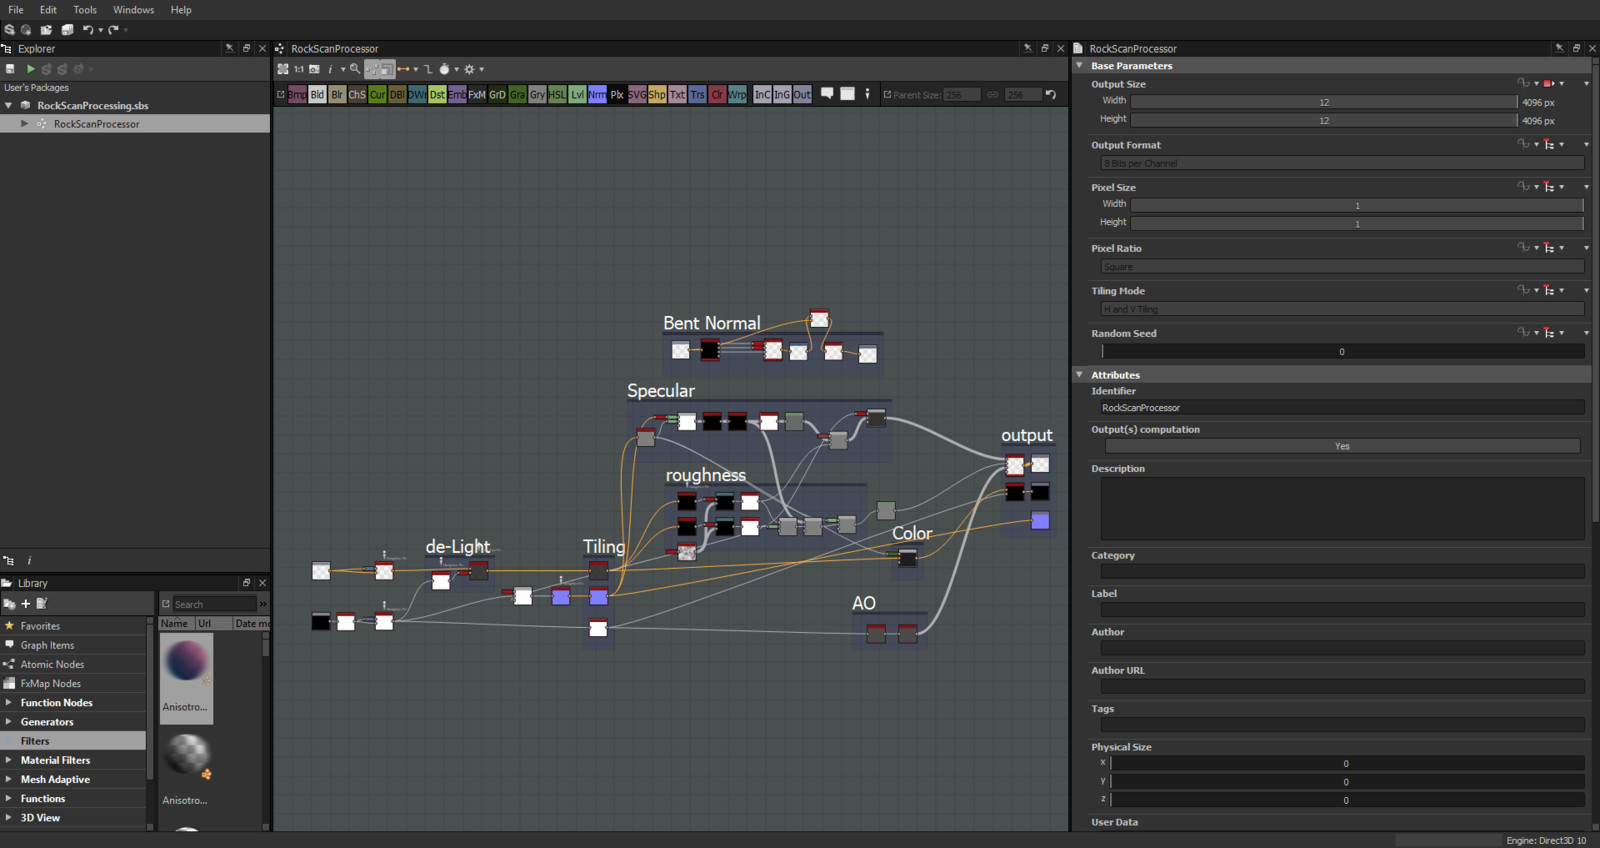The width and height of the screenshot is (1600, 848).
Task: Click the Redo arrow icon
Action: (x=113, y=29)
